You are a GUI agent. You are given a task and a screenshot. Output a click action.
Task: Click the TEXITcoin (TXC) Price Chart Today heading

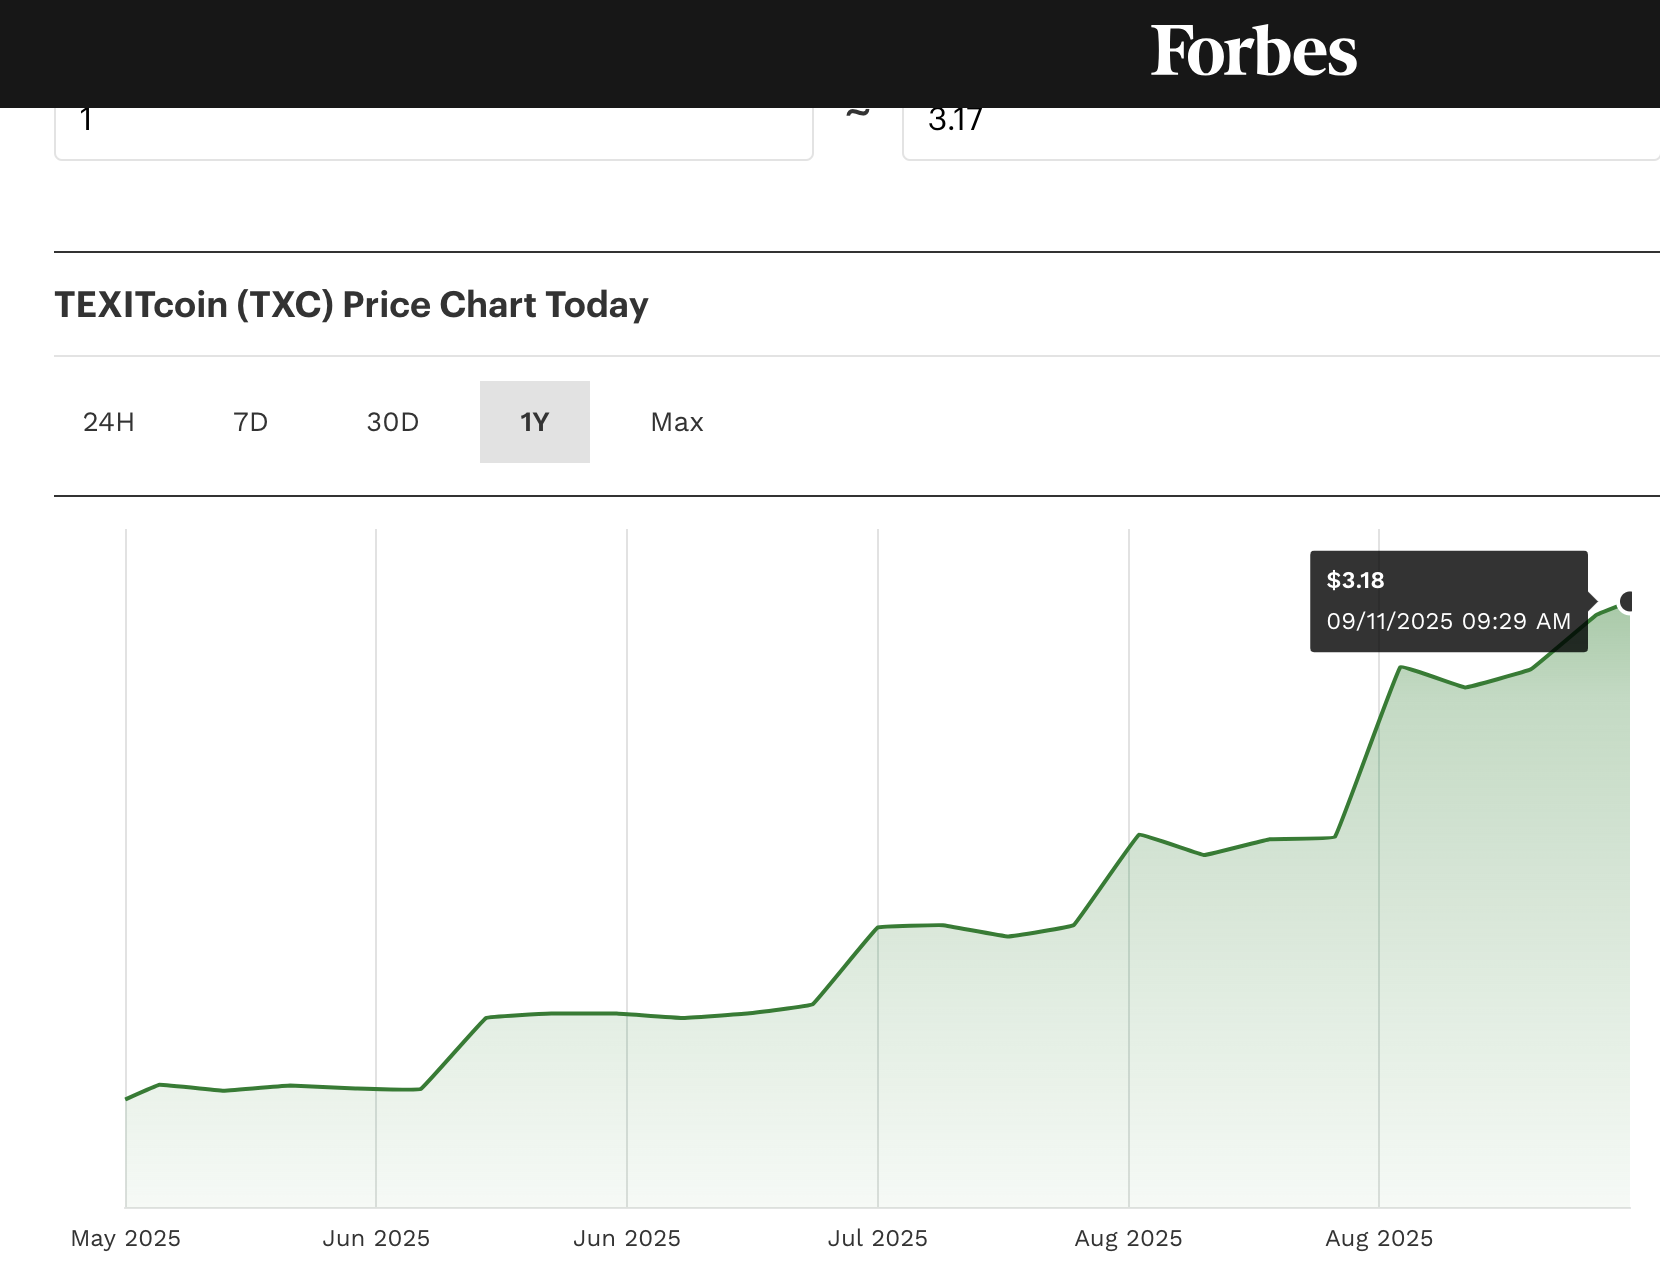351,305
